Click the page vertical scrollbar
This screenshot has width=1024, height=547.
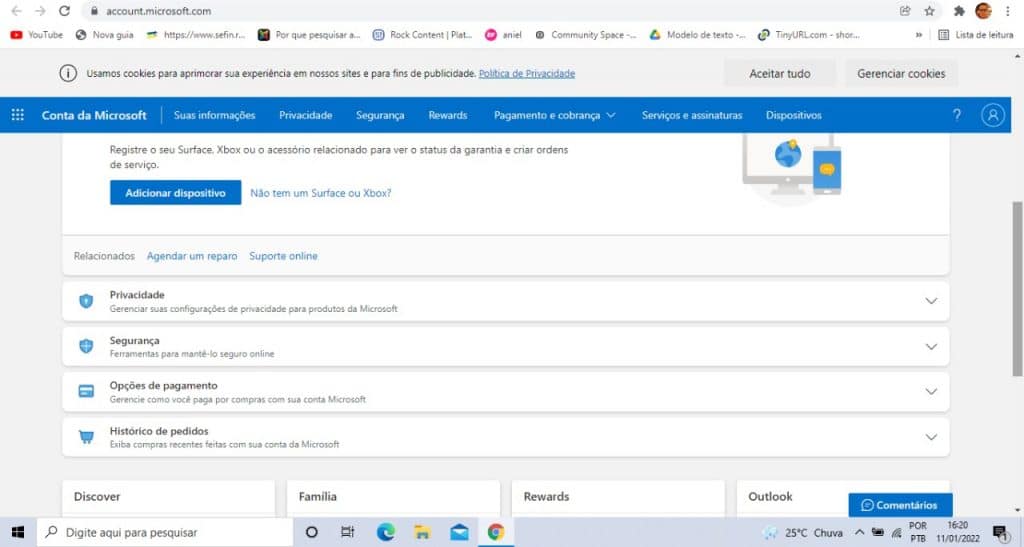tap(1017, 289)
